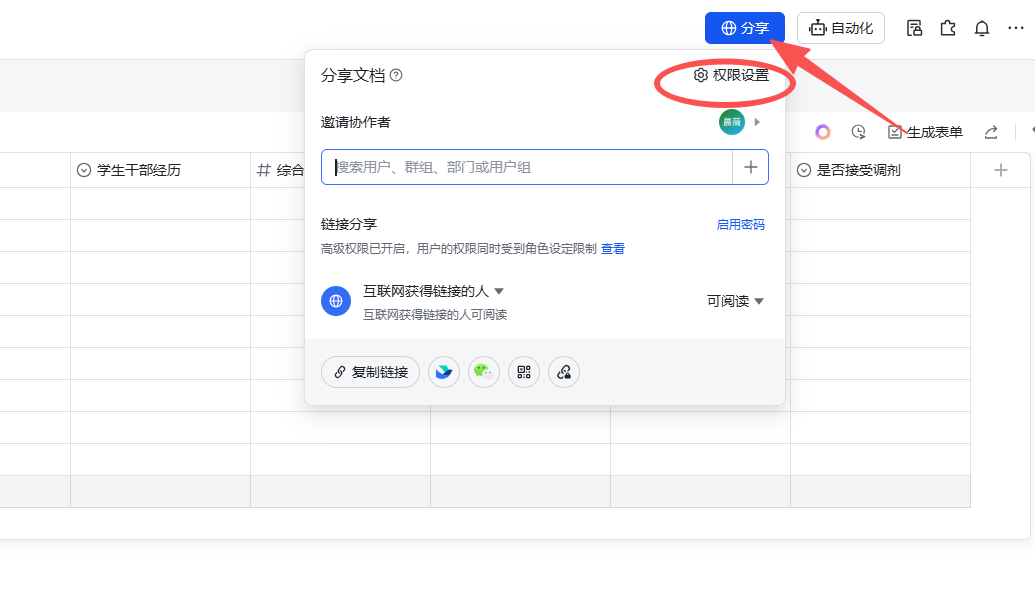The image size is (1035, 612).
Task: Focus the search collaborators input field
Action: click(x=527, y=167)
